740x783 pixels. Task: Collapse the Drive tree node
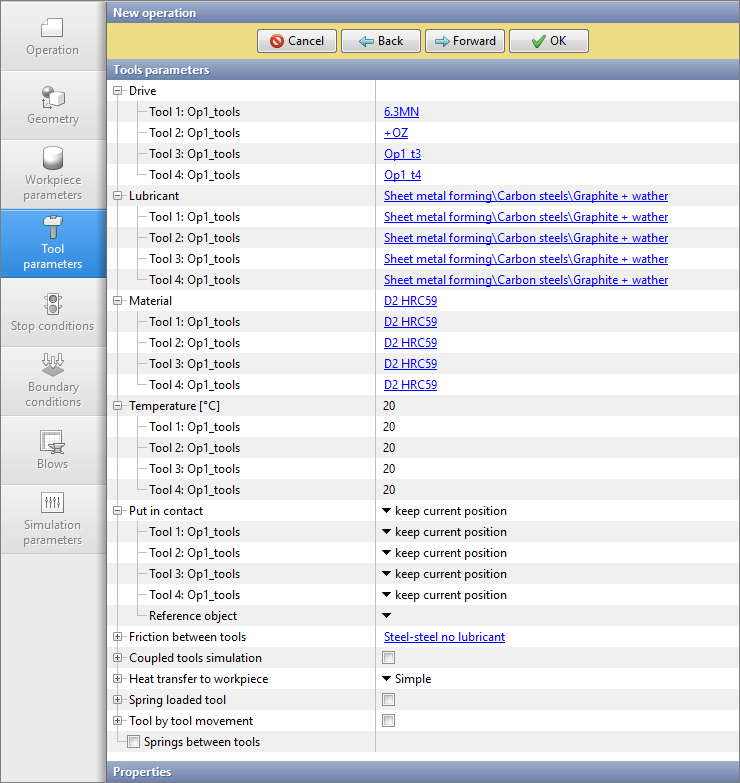tap(118, 91)
